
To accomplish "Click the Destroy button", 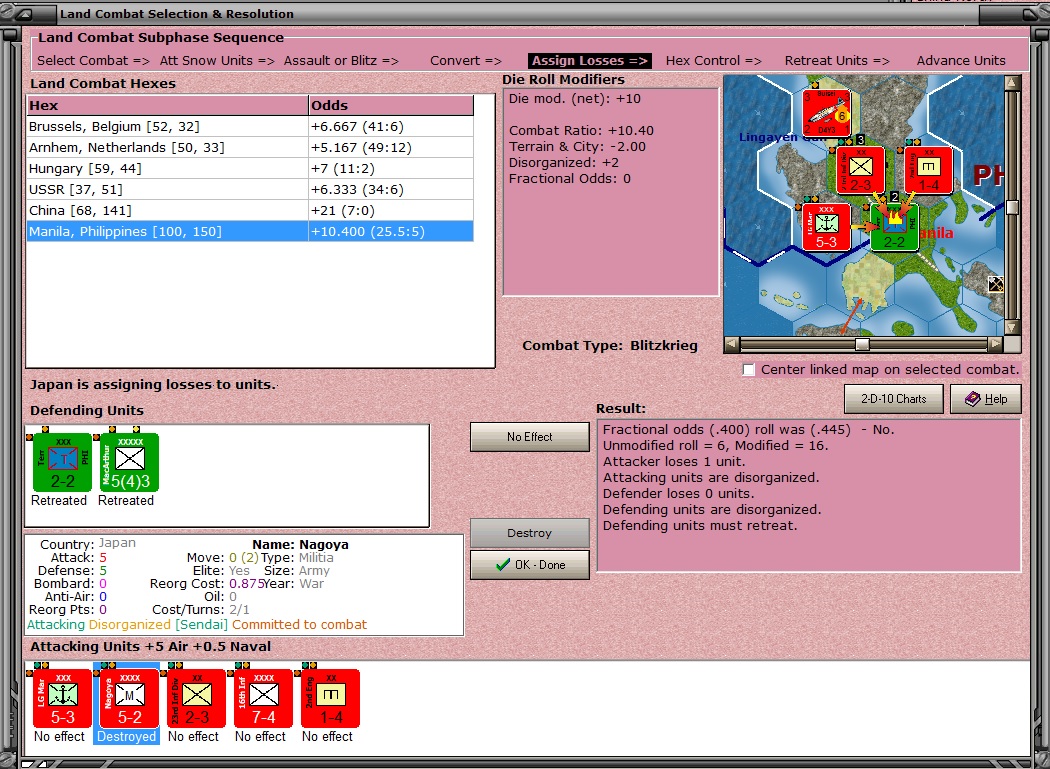I will (530, 533).
